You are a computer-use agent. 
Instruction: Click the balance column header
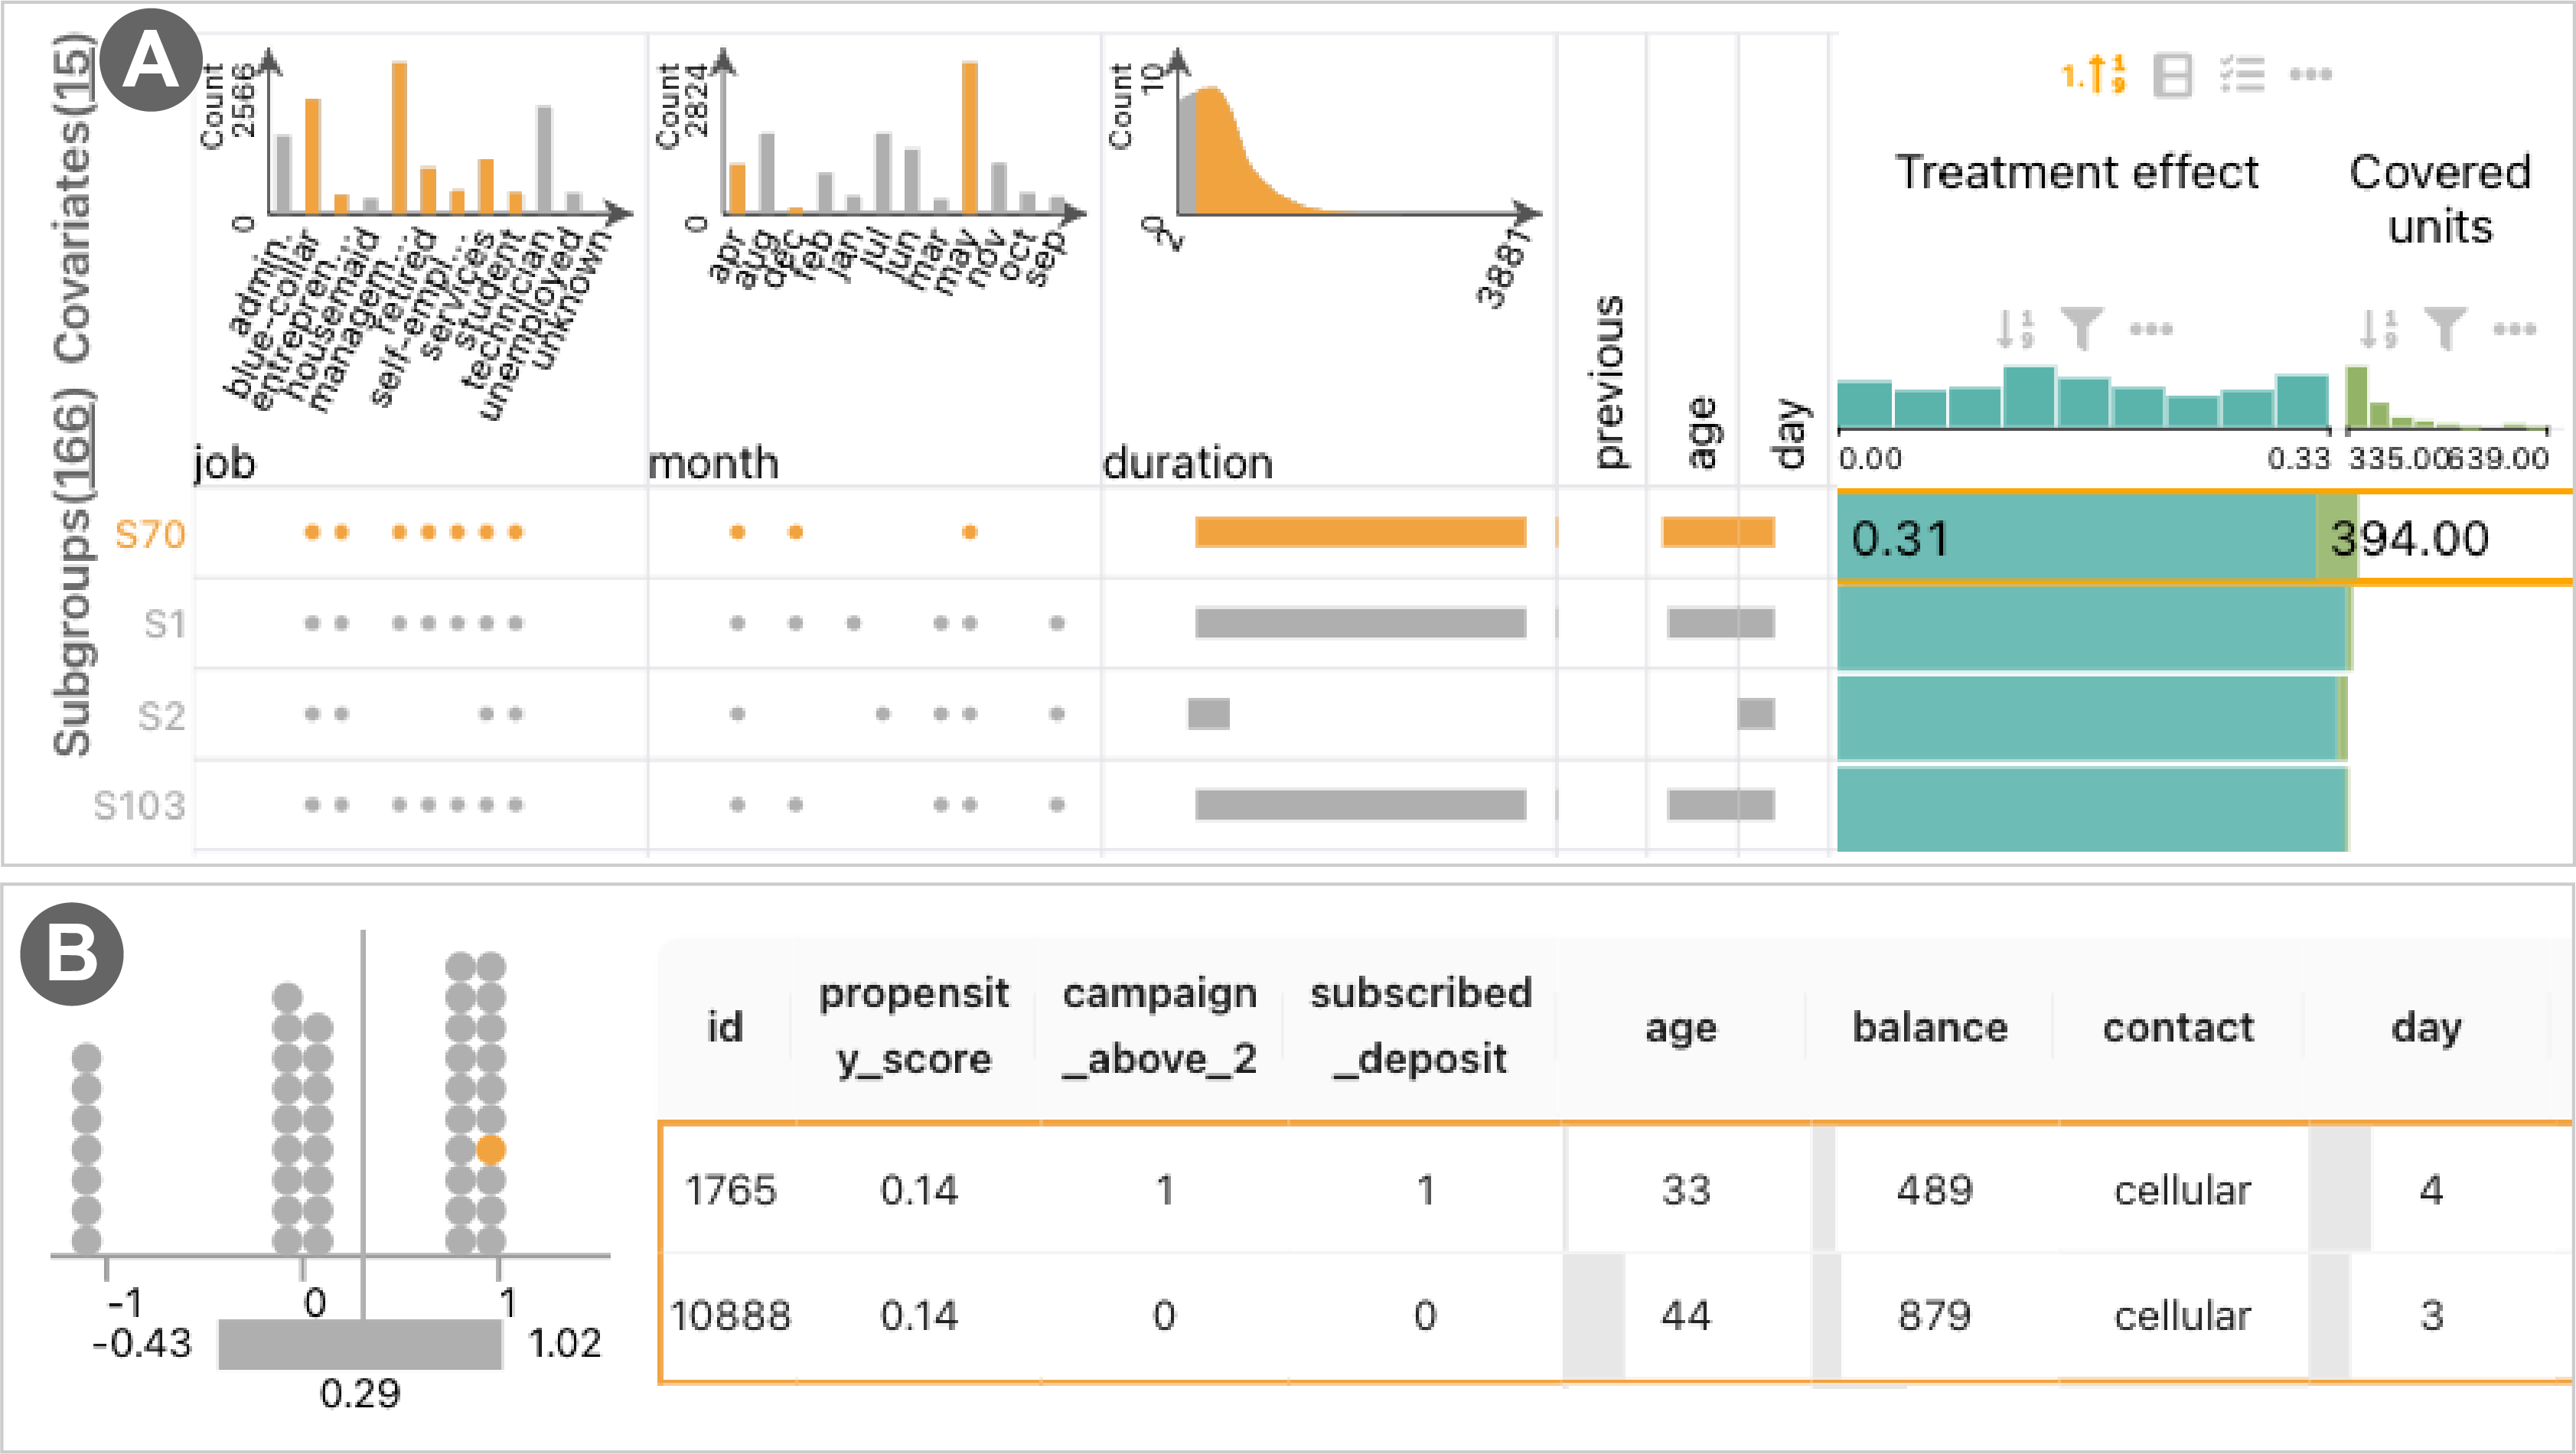[x=1929, y=1028]
